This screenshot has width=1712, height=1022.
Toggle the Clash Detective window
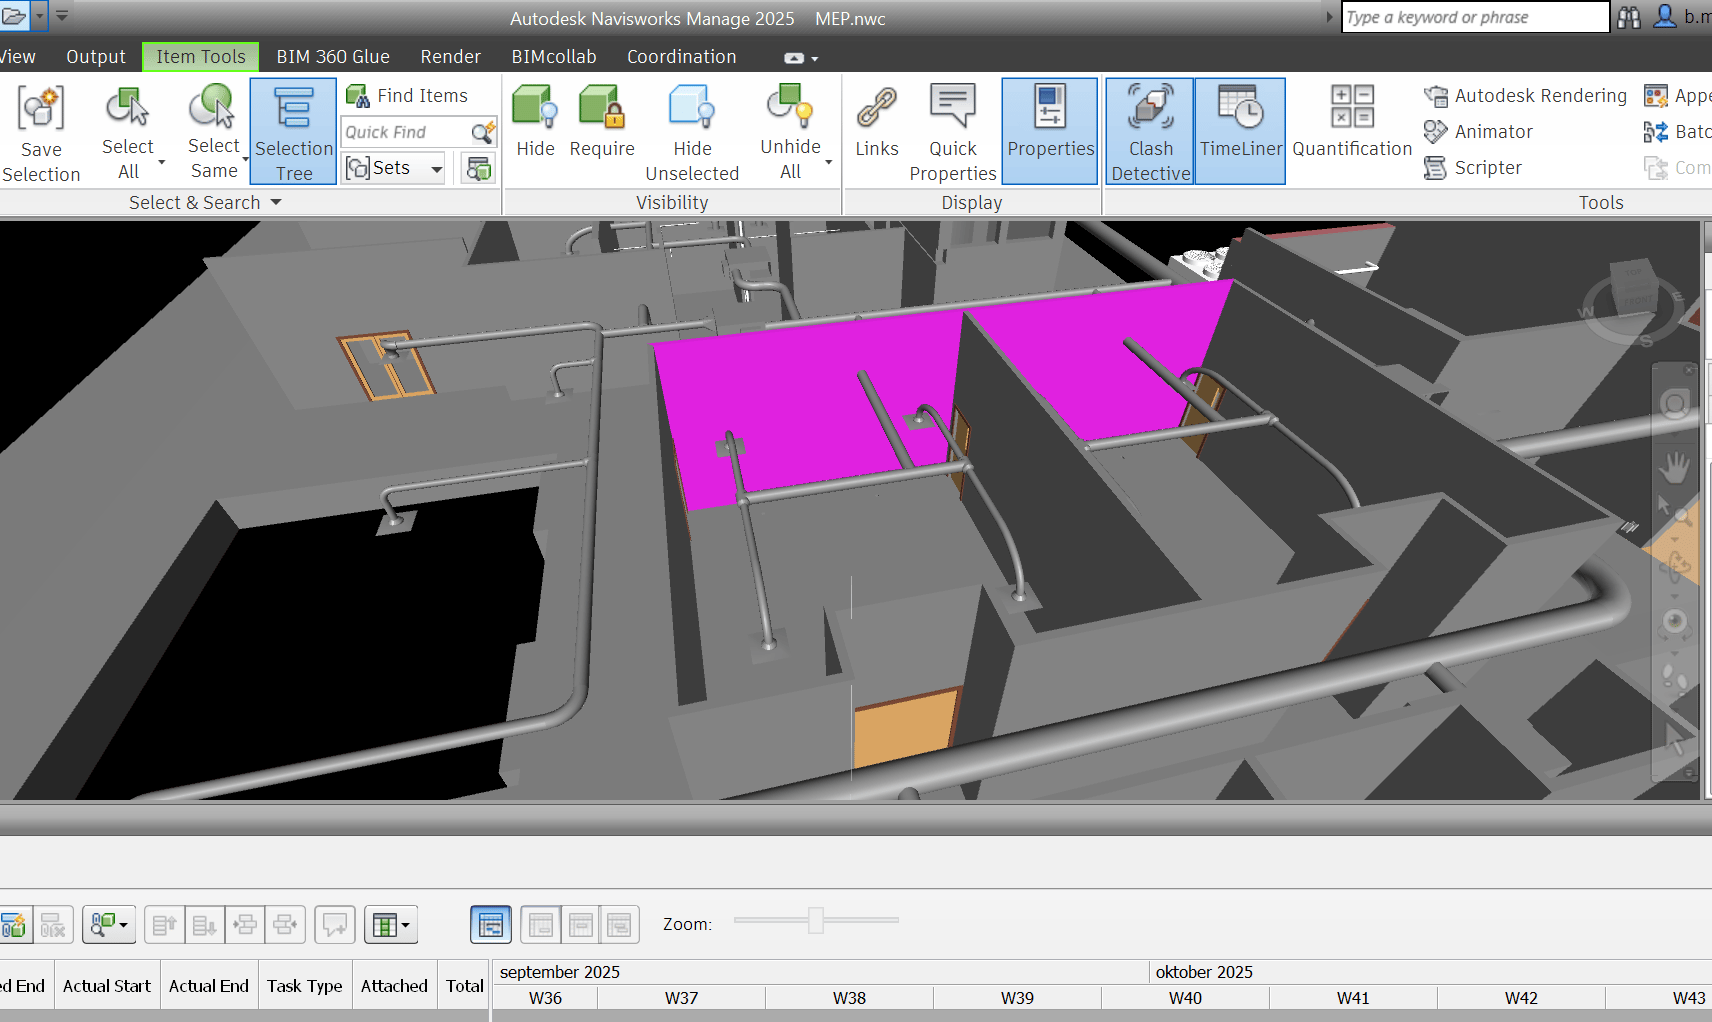click(1150, 132)
